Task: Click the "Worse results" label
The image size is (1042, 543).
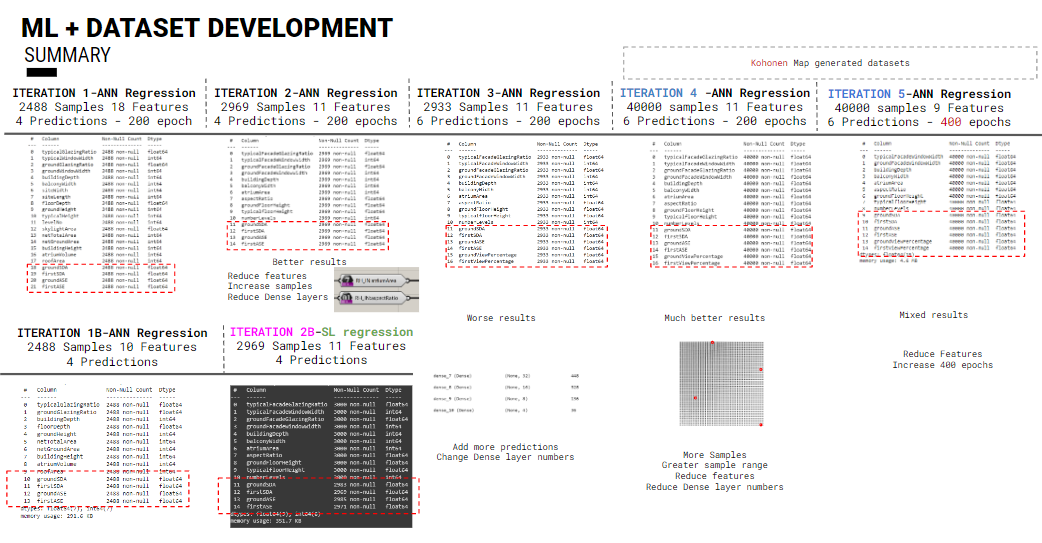Action: click(501, 318)
